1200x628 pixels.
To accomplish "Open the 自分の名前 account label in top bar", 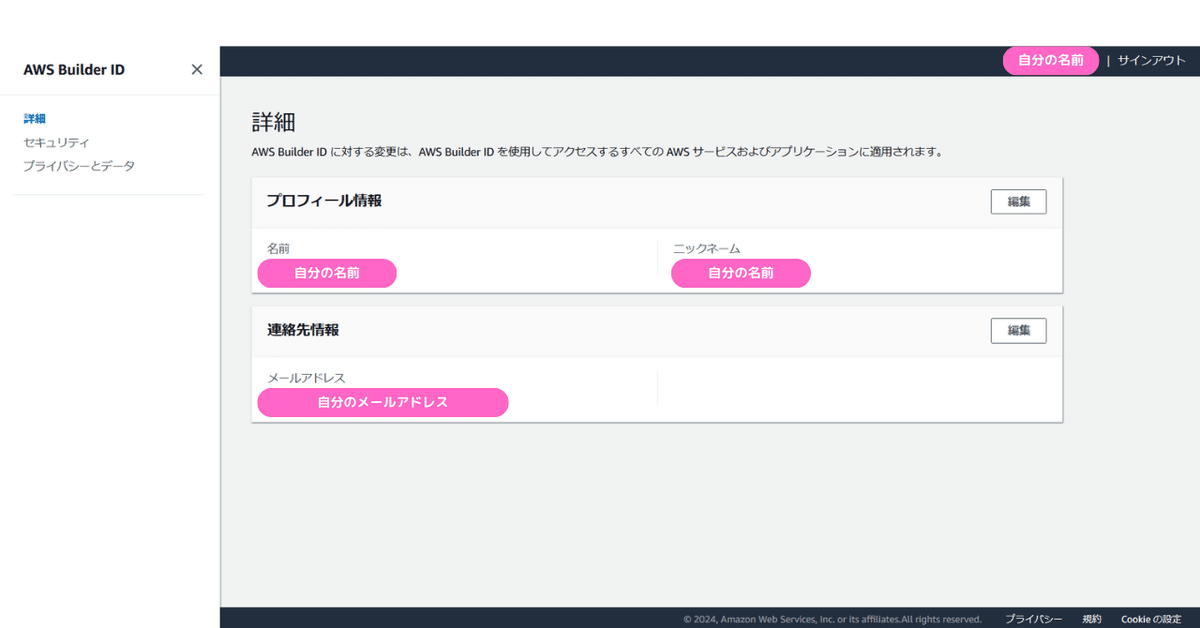I will click(1051, 61).
